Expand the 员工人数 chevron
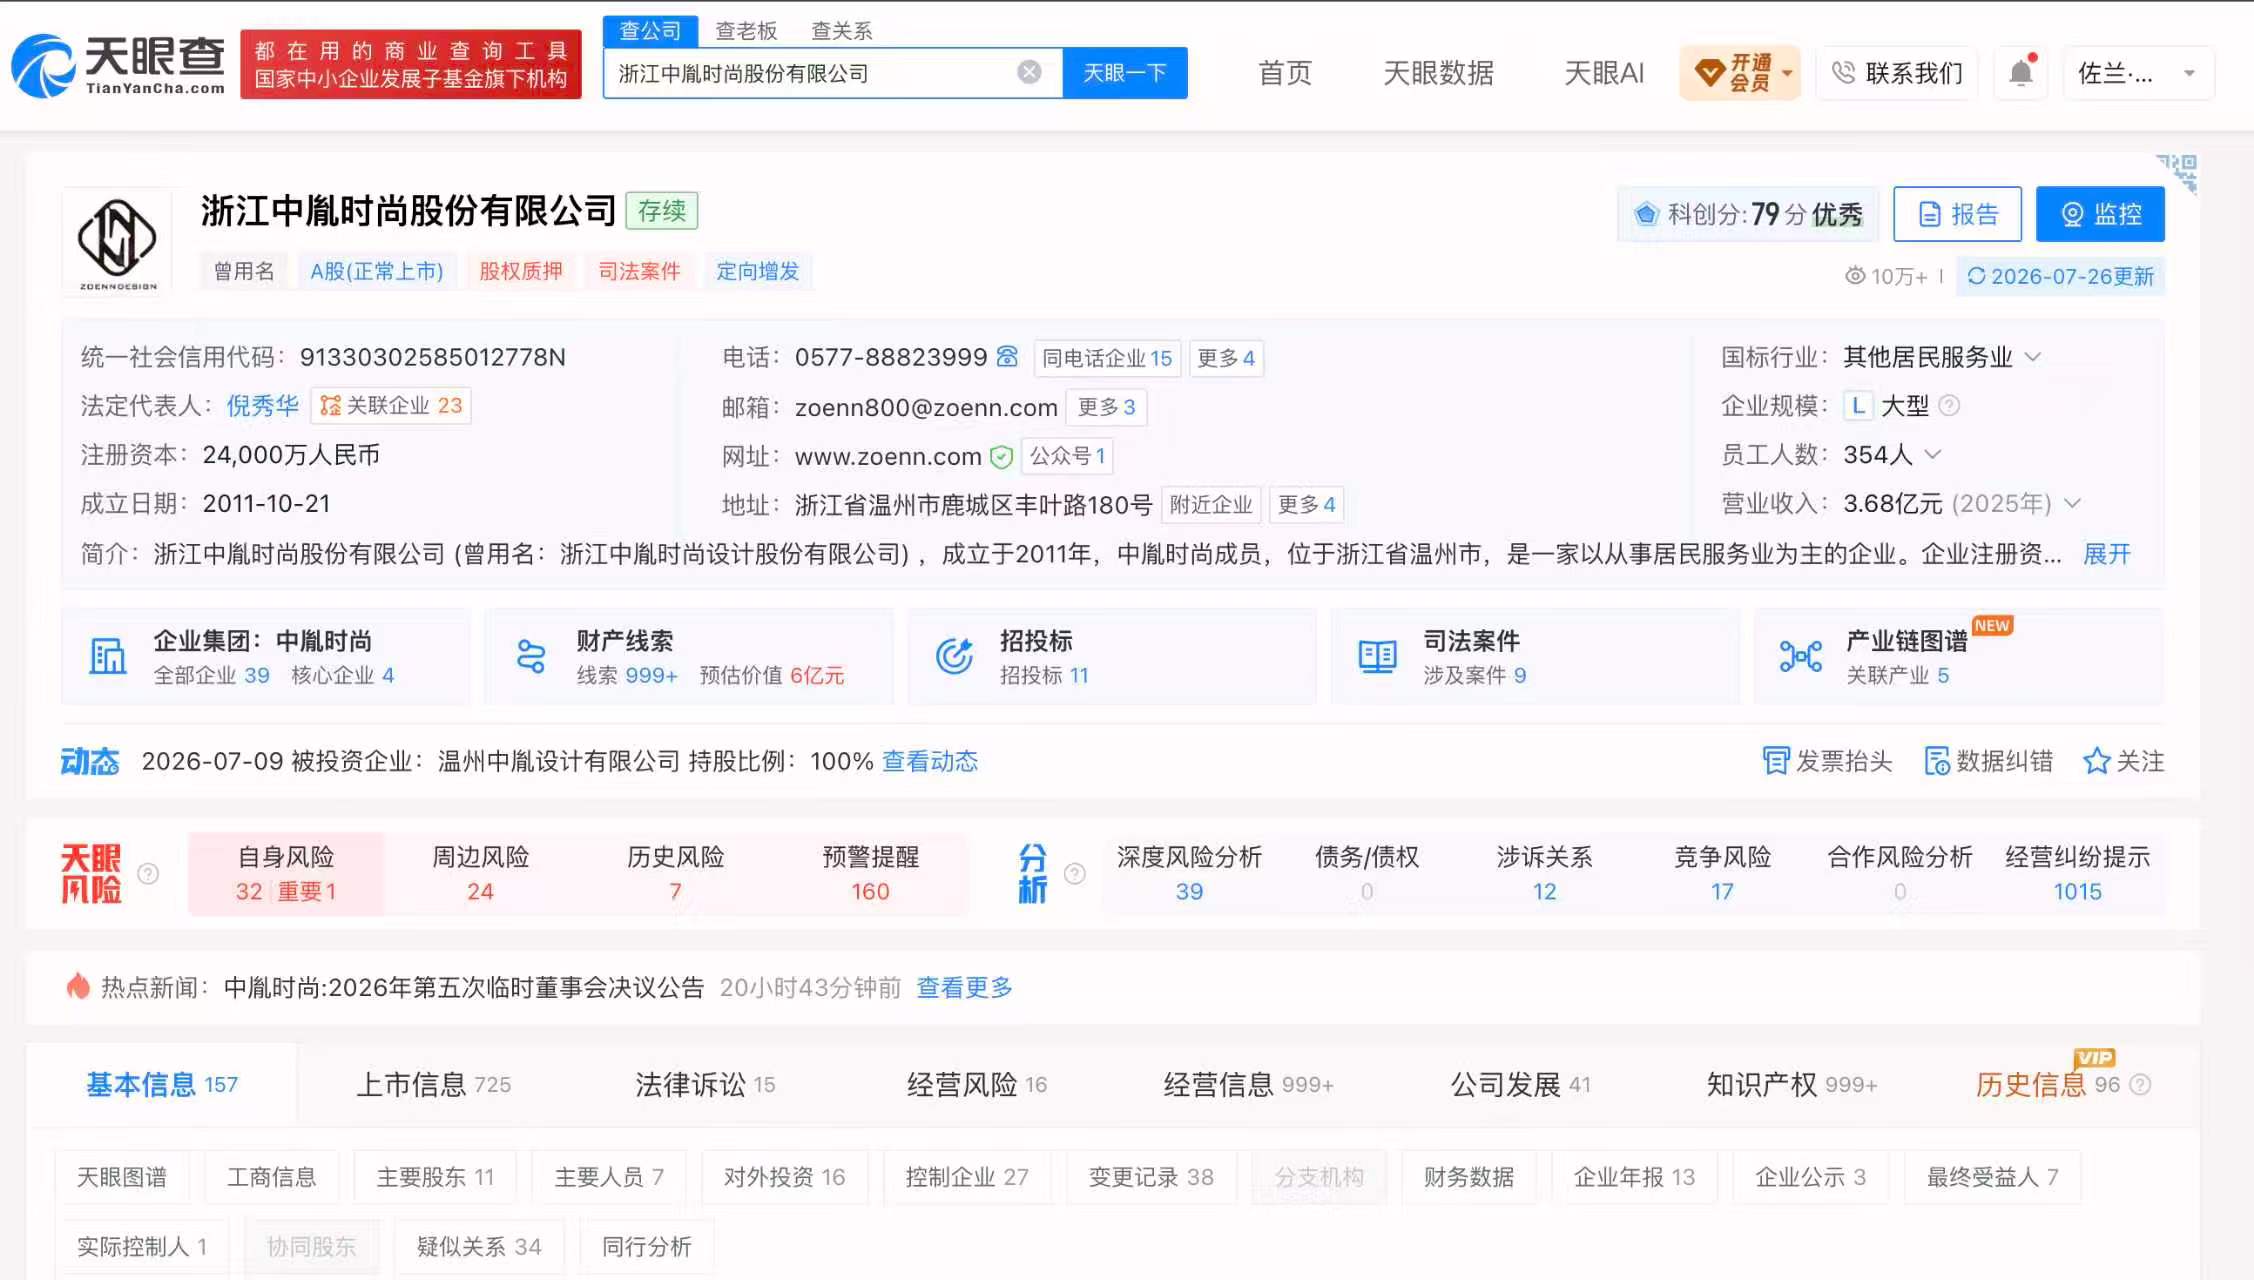This screenshot has width=2254, height=1280. click(x=1933, y=455)
